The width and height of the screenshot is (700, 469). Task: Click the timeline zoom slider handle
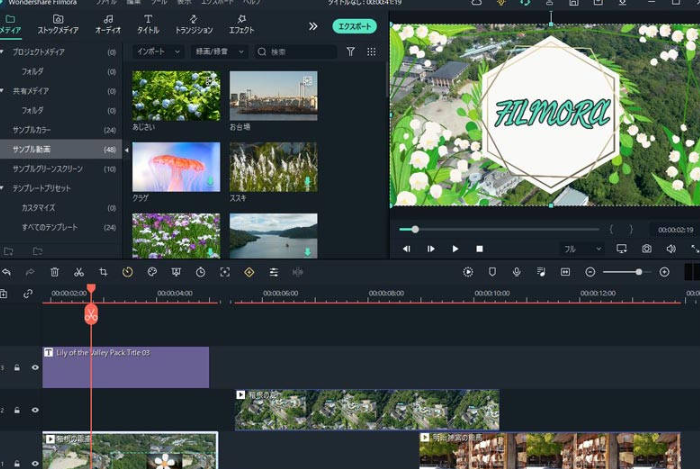[x=639, y=272]
